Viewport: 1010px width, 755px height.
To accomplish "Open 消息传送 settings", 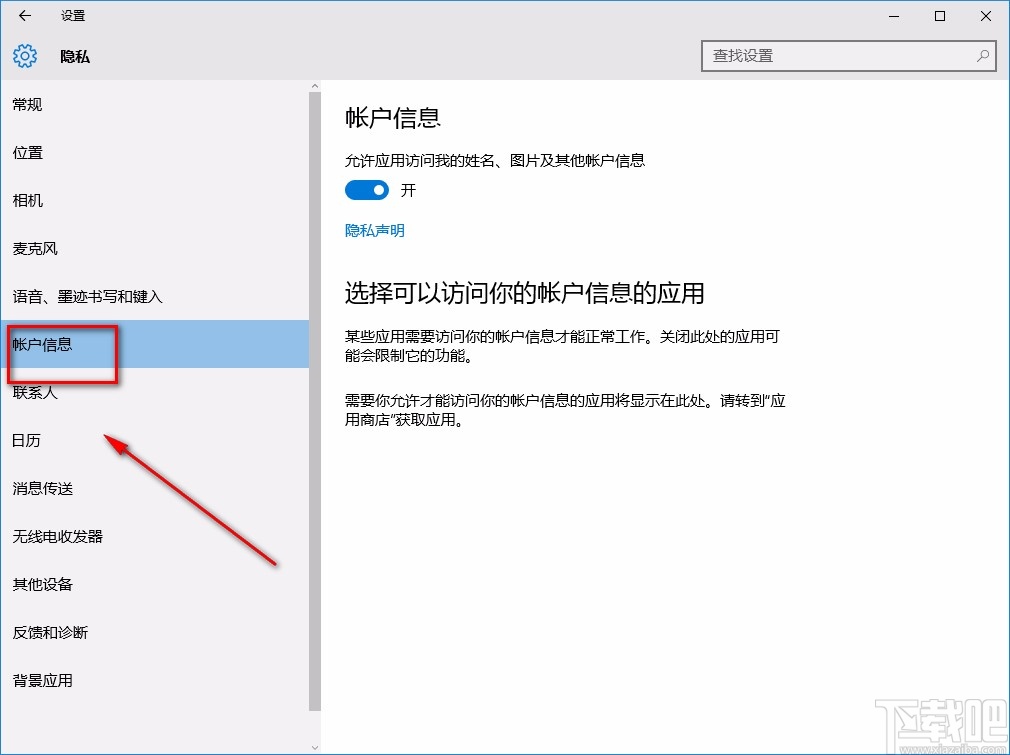I will coord(42,488).
